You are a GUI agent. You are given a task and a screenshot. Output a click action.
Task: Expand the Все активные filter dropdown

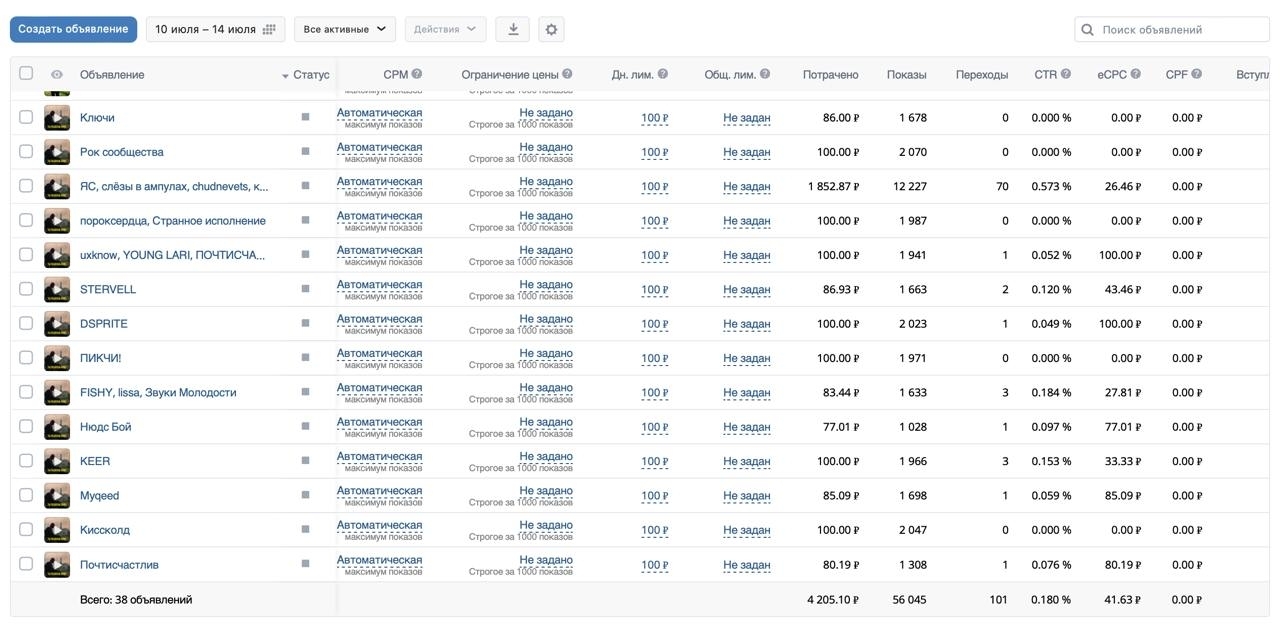[345, 29]
